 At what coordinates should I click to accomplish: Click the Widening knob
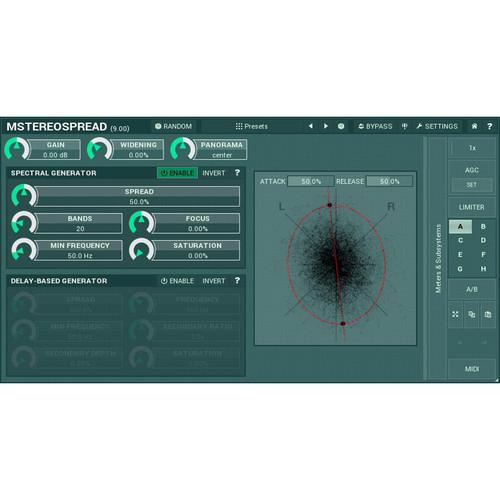[x=99, y=149]
